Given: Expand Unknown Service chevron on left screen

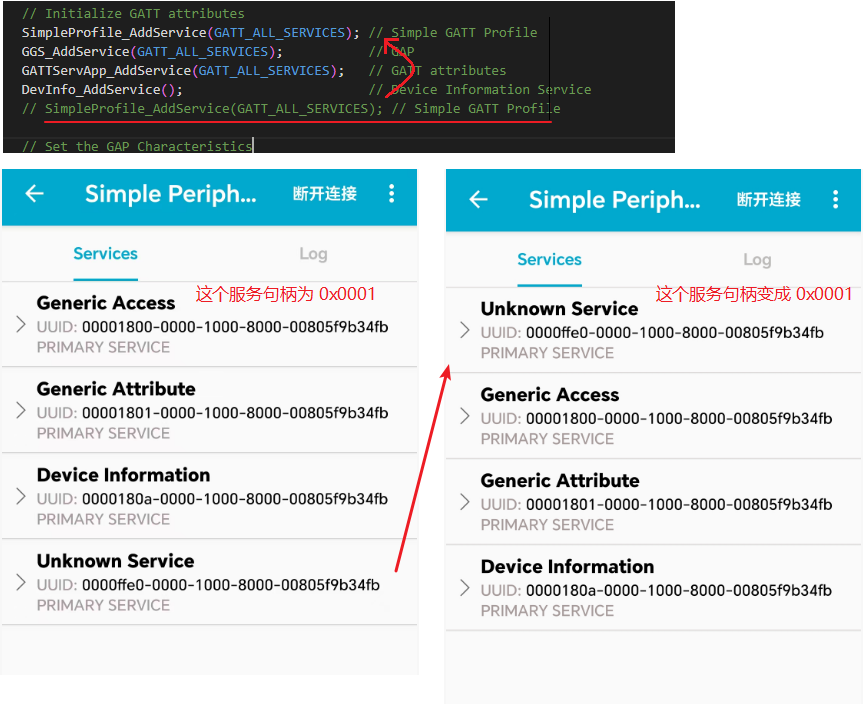Looking at the screenshot, I should pos(21,582).
